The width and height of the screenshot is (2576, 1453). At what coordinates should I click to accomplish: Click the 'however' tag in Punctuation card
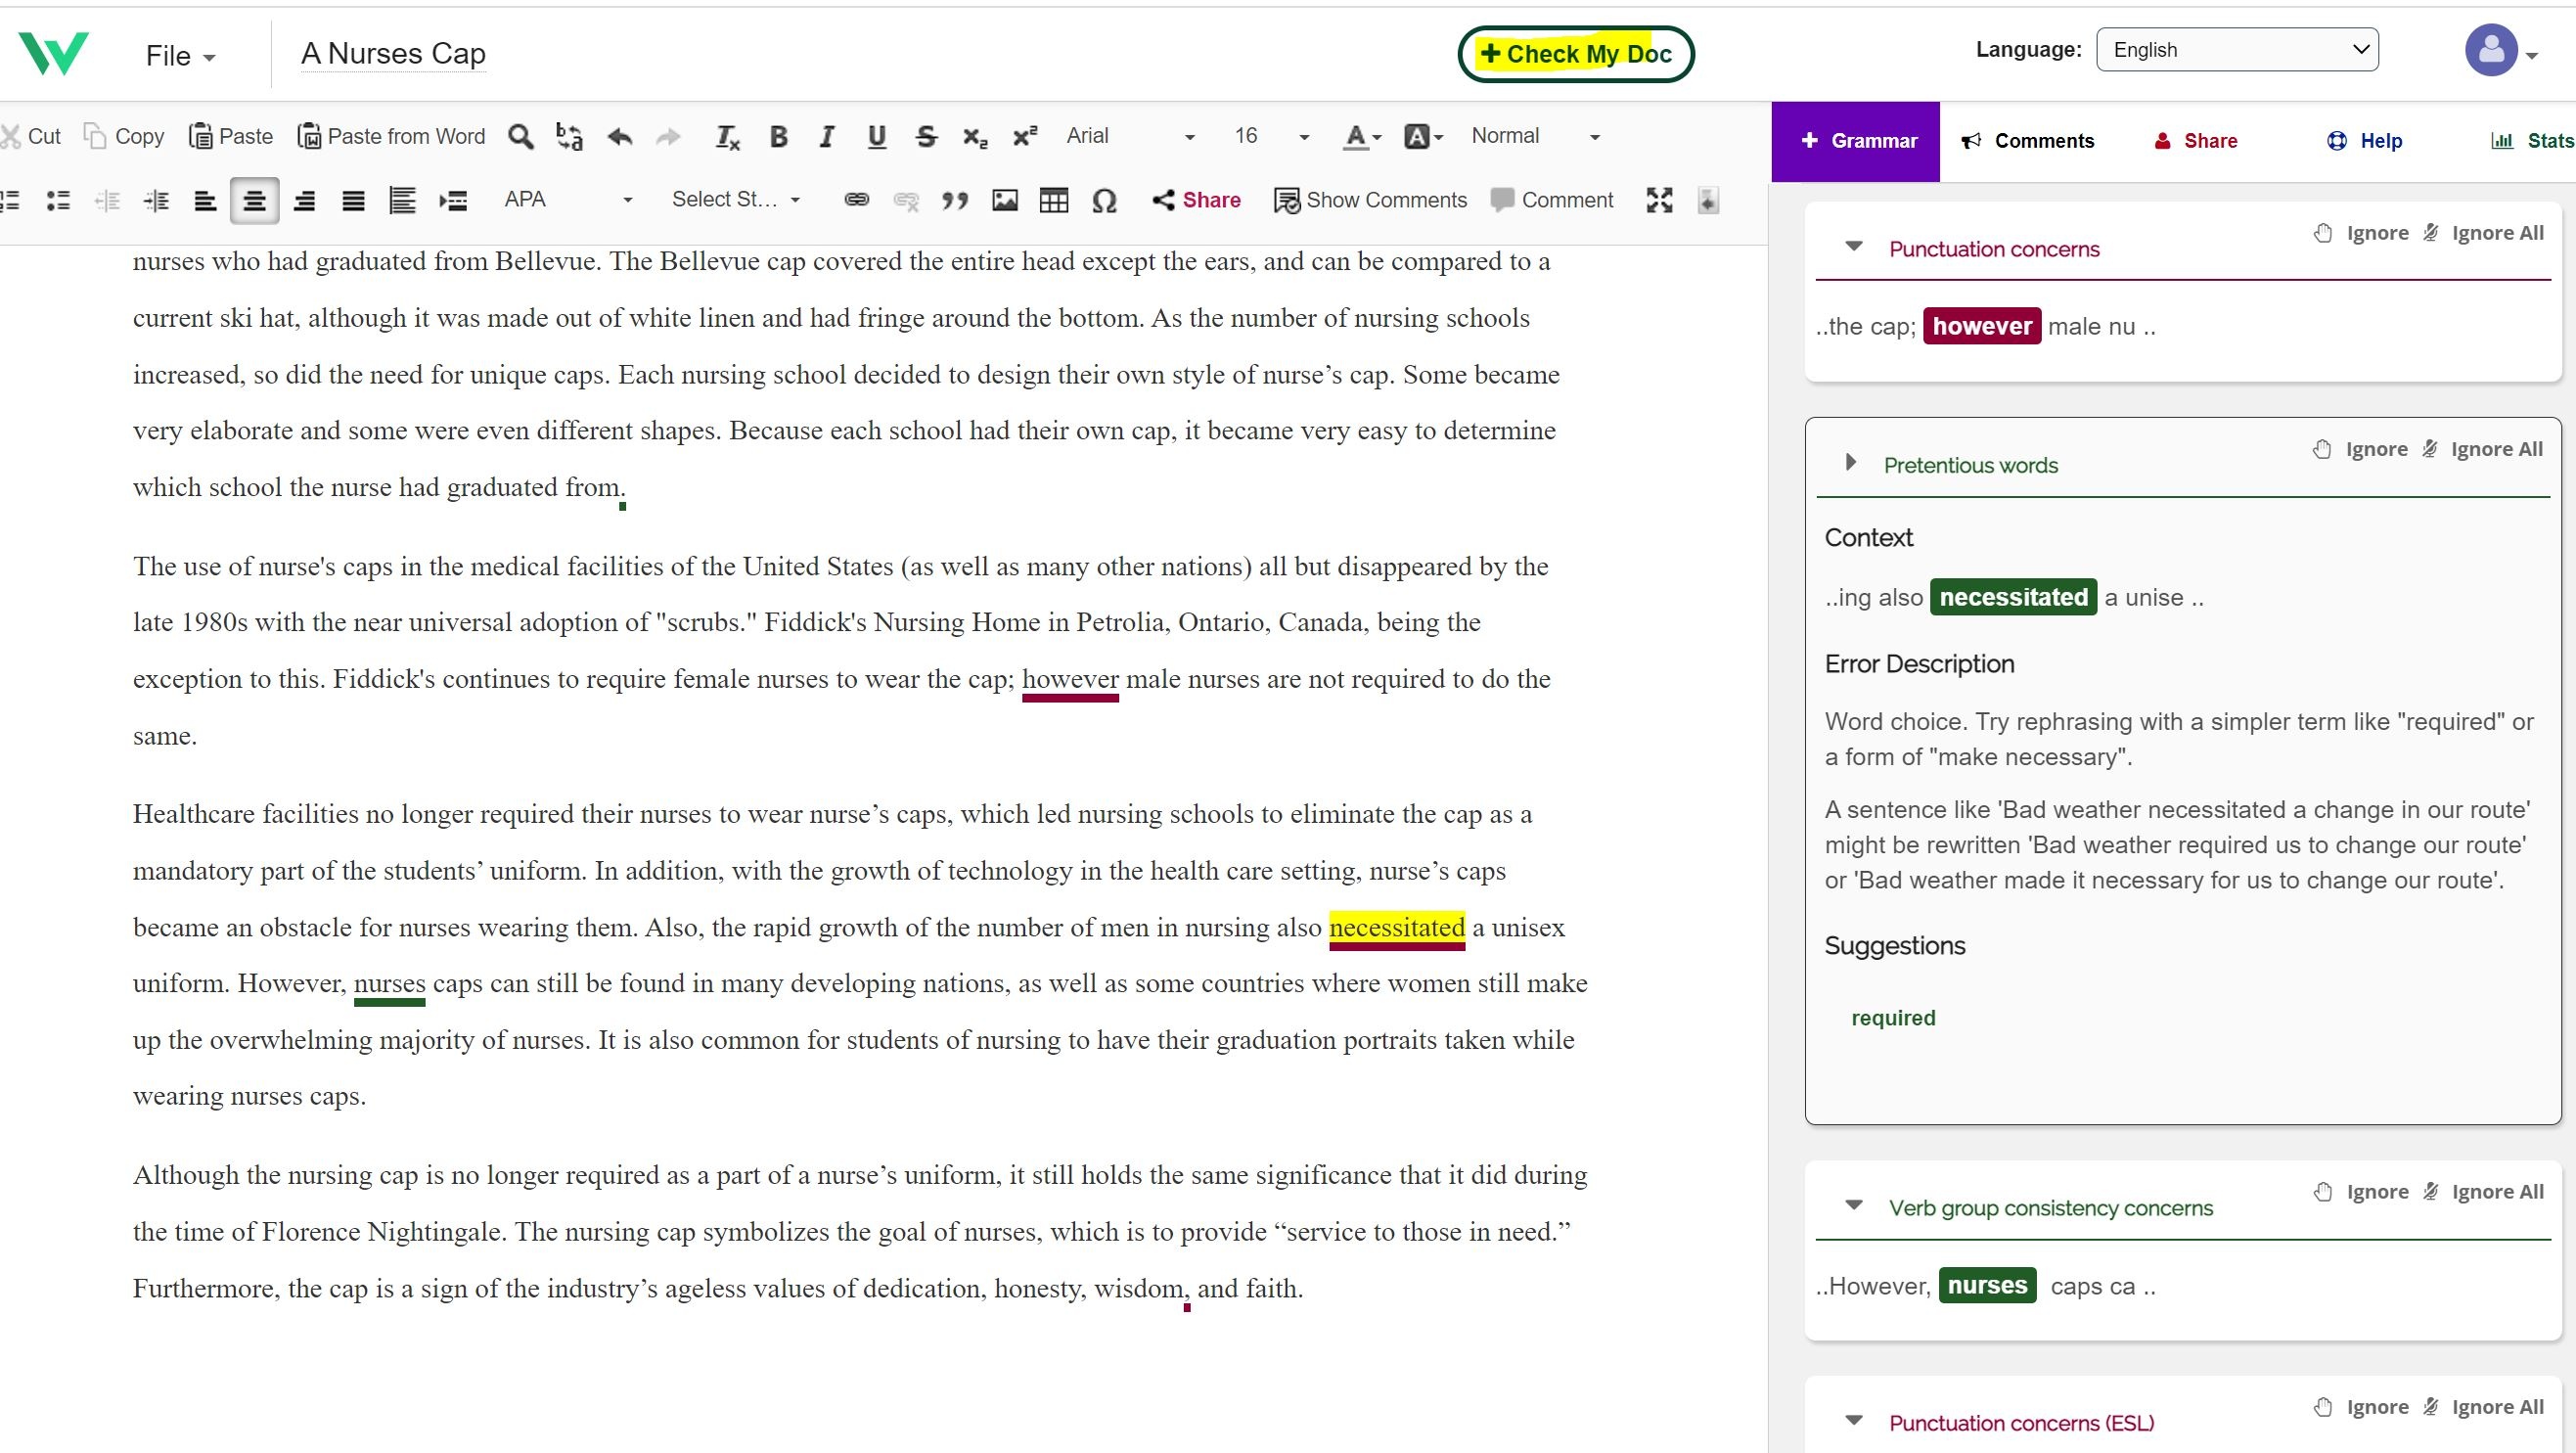1981,326
